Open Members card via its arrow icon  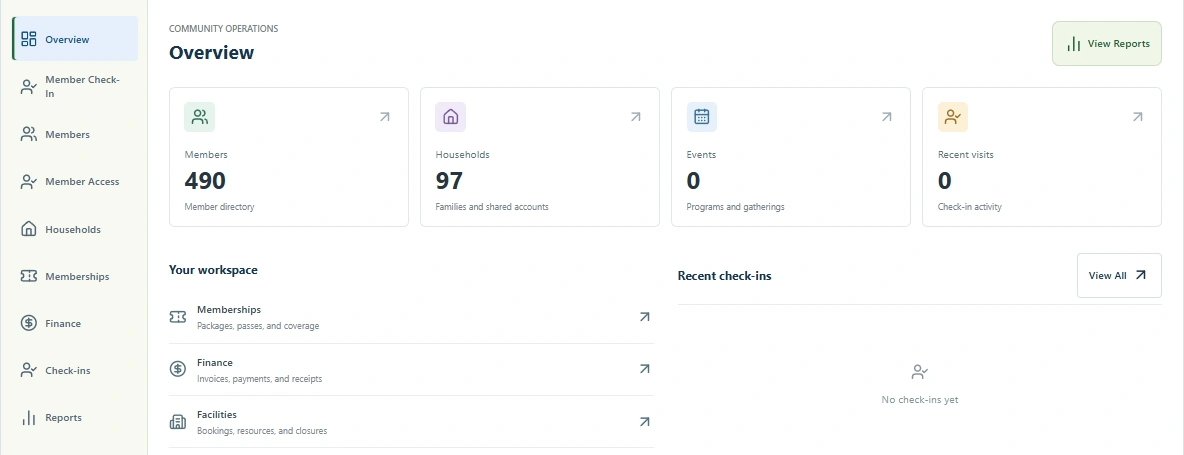[384, 117]
